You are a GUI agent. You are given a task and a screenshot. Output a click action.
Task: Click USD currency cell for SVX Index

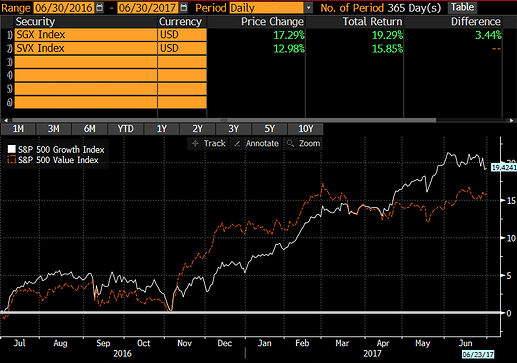[x=182, y=48]
